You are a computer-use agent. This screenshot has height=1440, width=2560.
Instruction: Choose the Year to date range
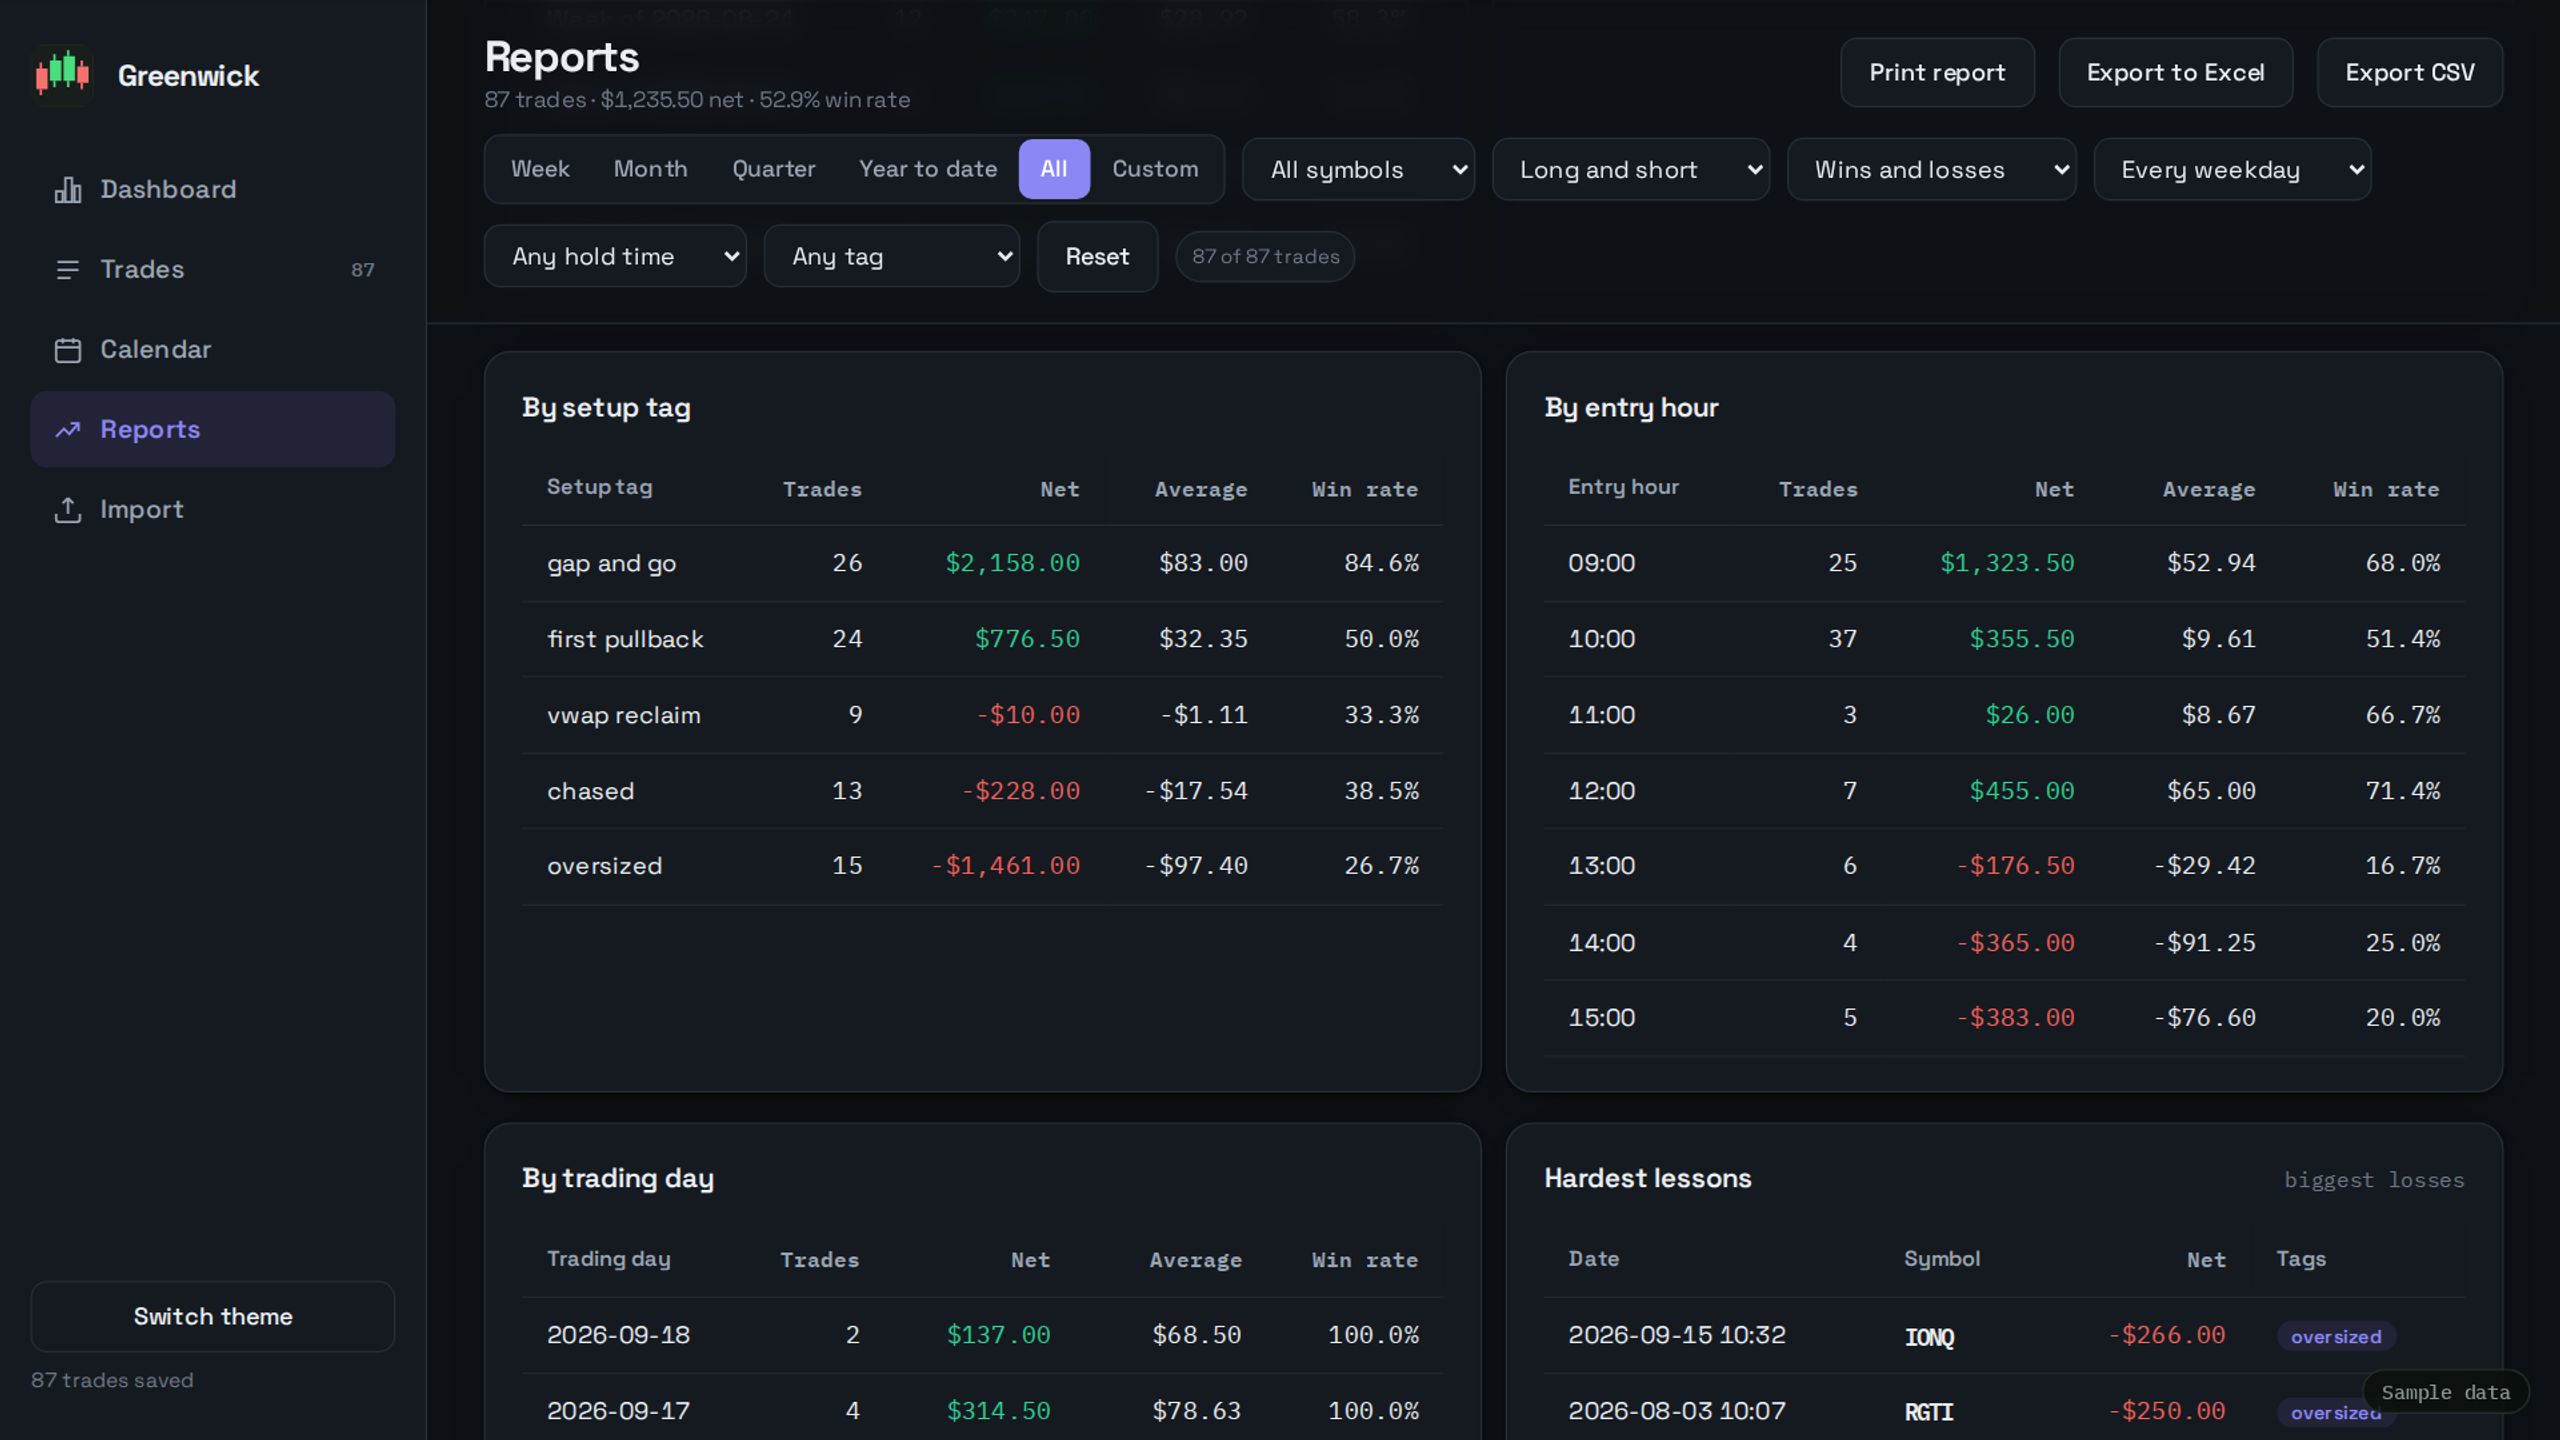(x=927, y=169)
